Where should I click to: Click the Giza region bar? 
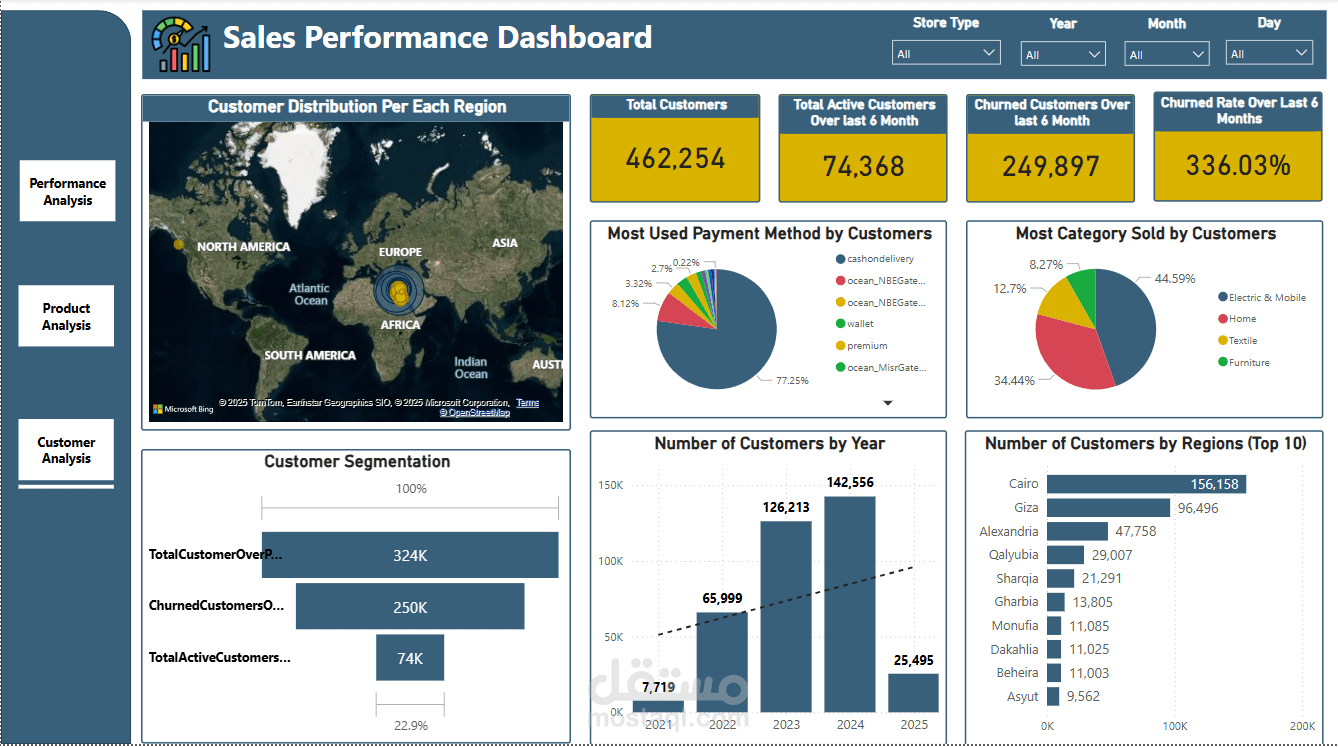pos(1108,508)
